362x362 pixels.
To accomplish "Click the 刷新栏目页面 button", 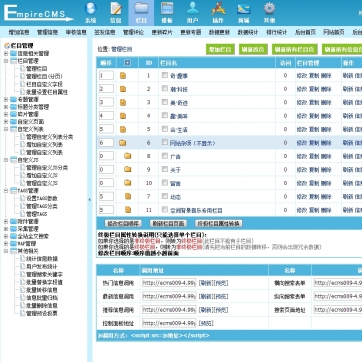I will point(168,223).
